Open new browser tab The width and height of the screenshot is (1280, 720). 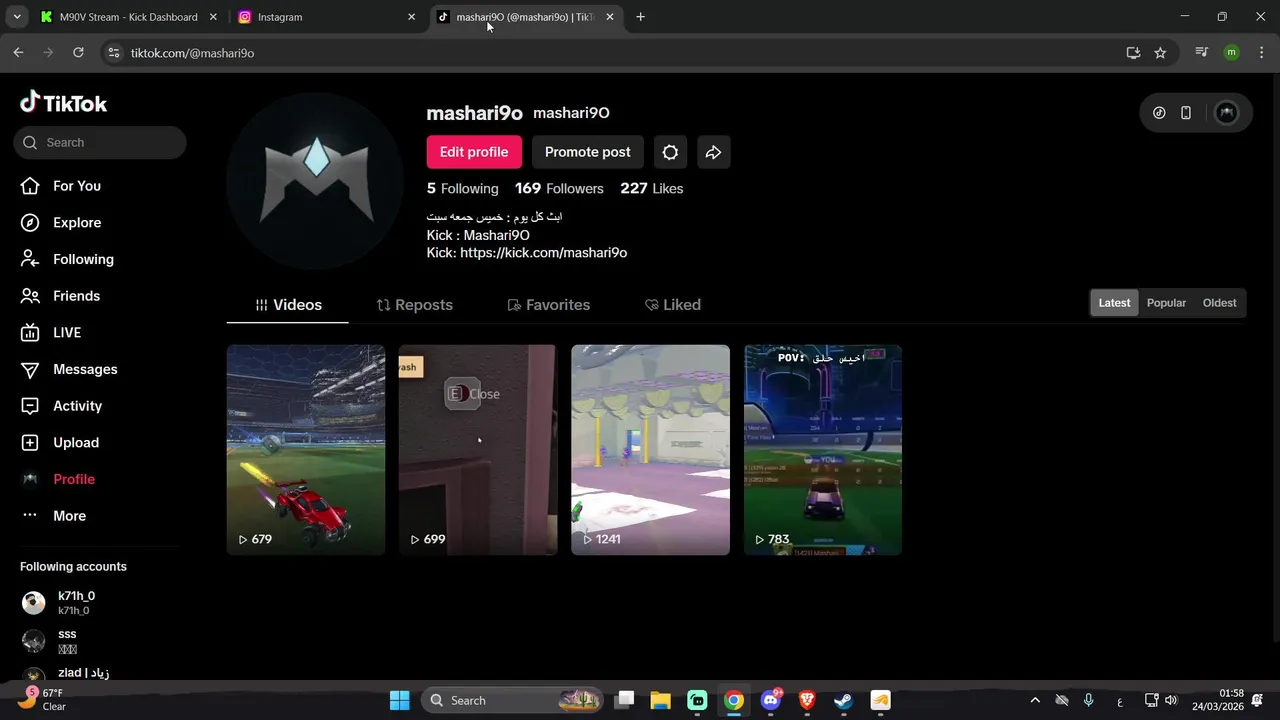640,17
